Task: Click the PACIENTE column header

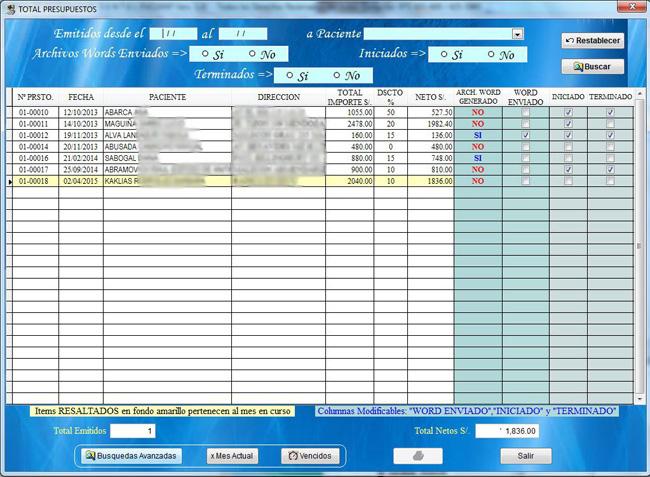Action: [167, 97]
